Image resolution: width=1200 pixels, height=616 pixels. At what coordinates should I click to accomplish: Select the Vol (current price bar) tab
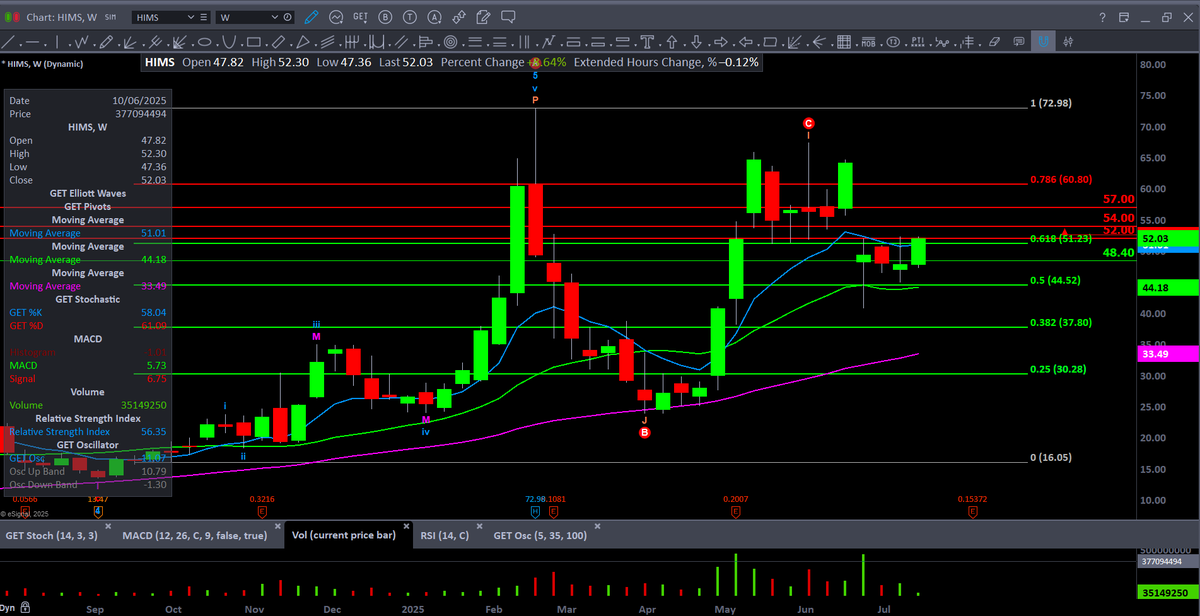343,535
